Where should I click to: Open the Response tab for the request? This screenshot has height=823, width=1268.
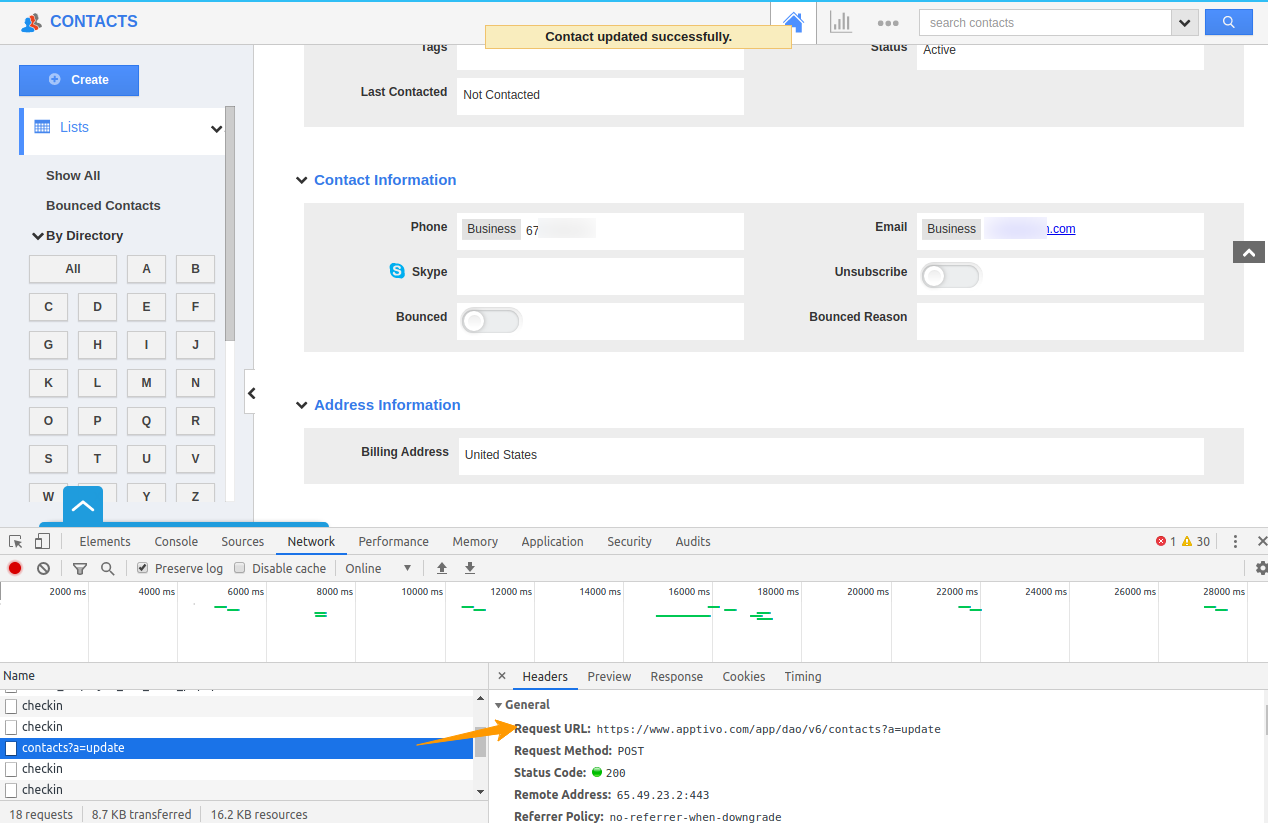(676, 676)
